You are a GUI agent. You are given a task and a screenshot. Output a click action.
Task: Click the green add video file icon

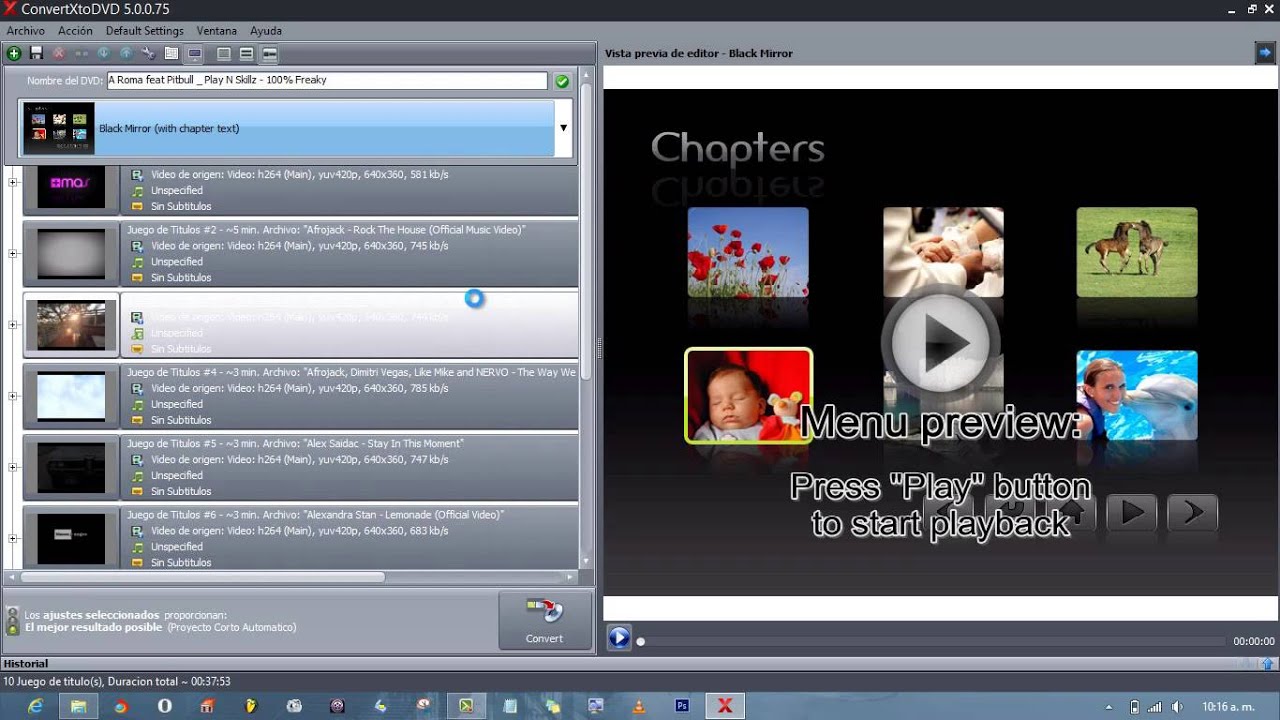click(x=14, y=53)
